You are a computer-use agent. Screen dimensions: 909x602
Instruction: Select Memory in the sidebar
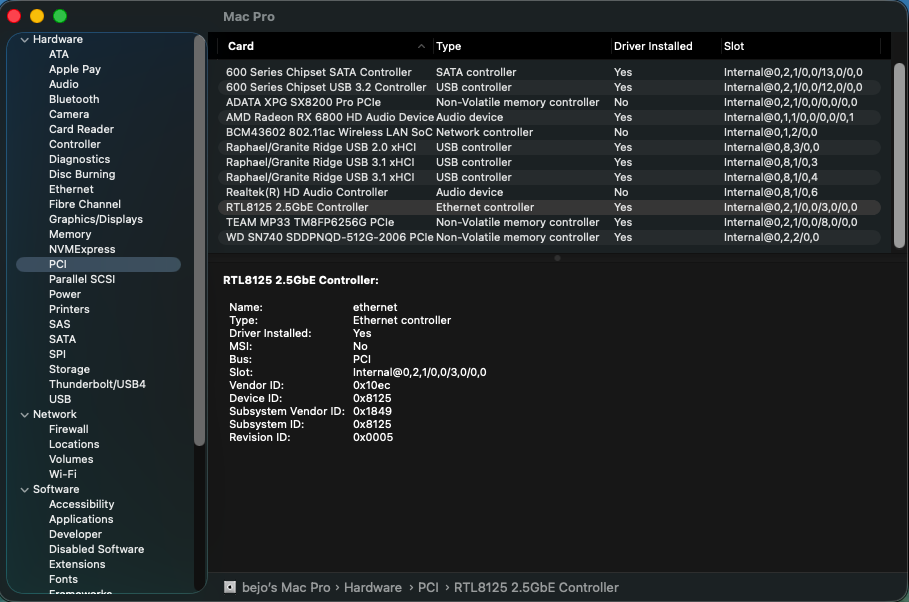tap(70, 234)
